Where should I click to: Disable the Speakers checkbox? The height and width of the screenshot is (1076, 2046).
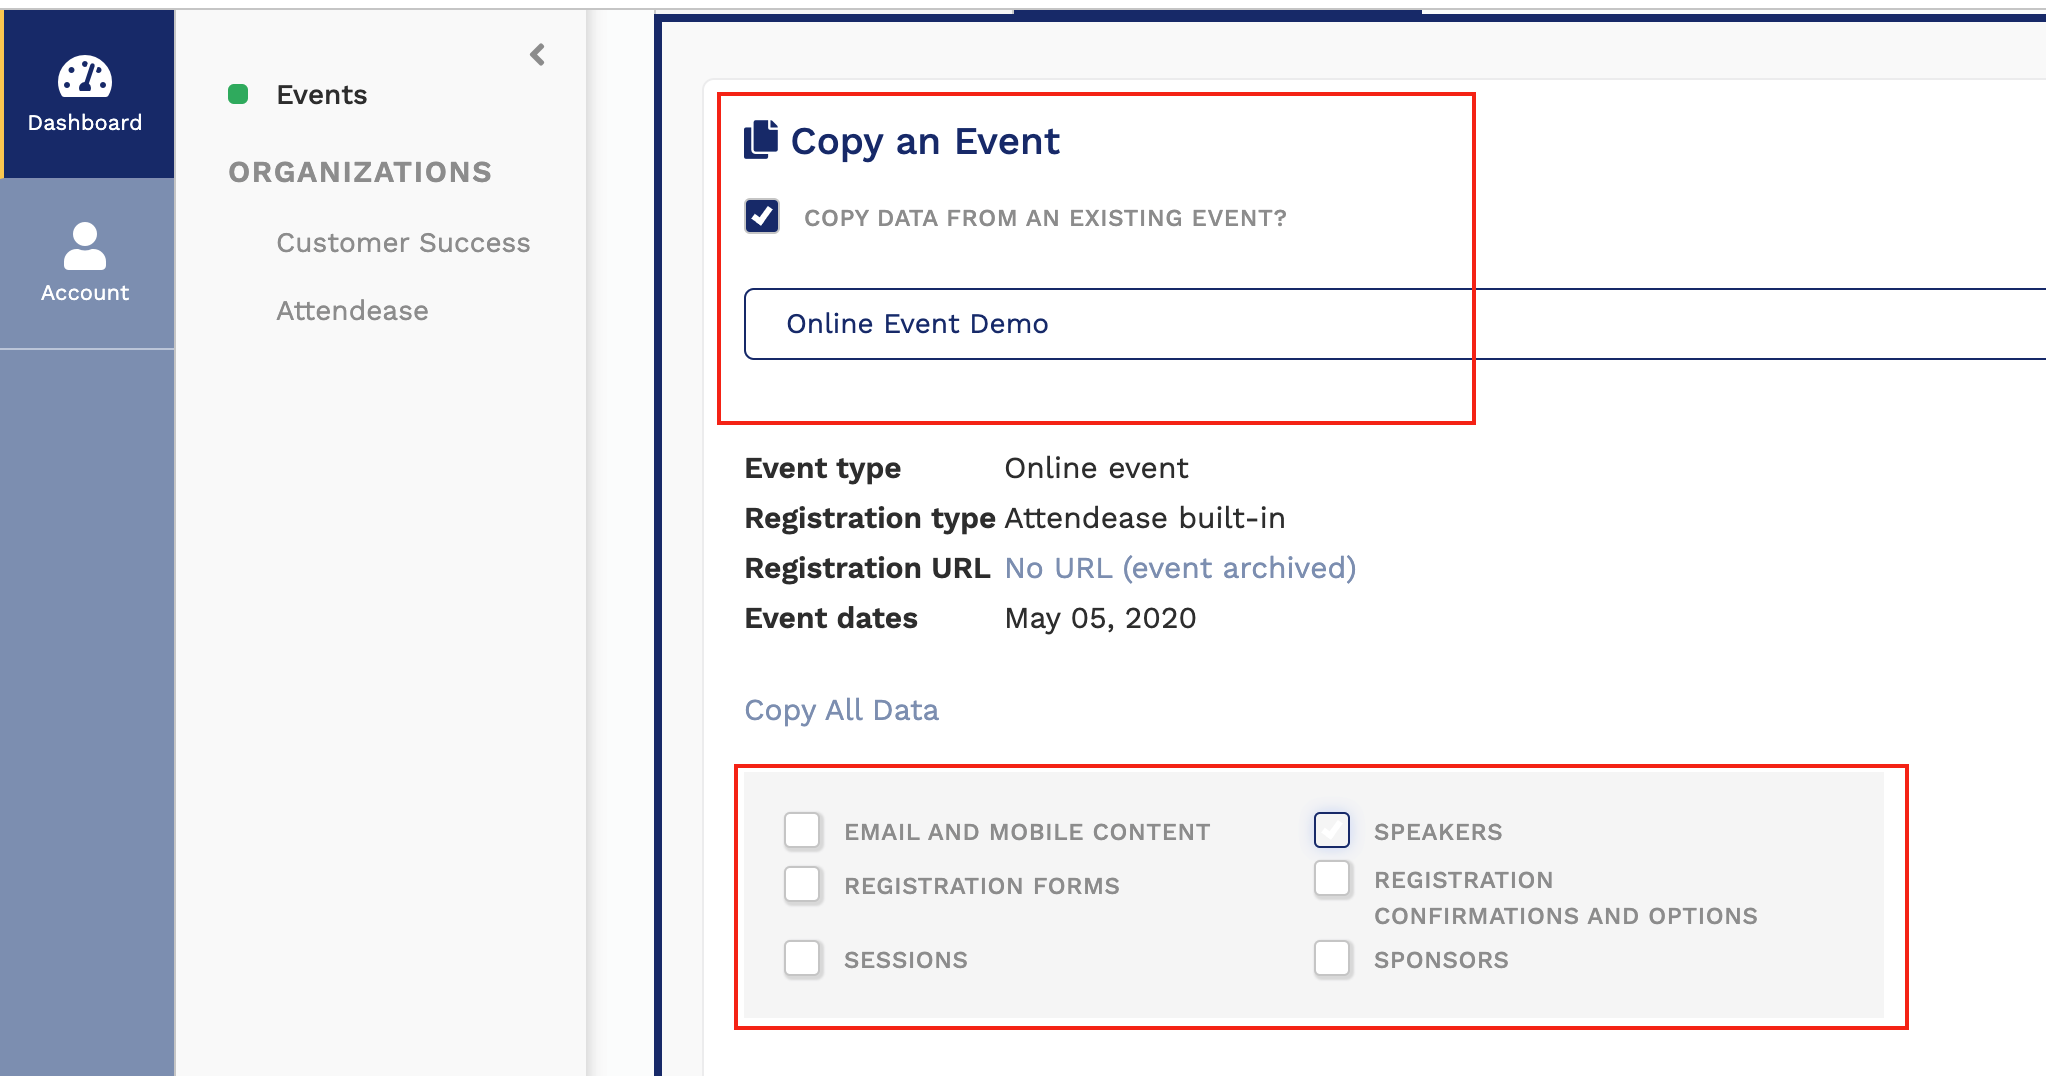pyautogui.click(x=1332, y=830)
